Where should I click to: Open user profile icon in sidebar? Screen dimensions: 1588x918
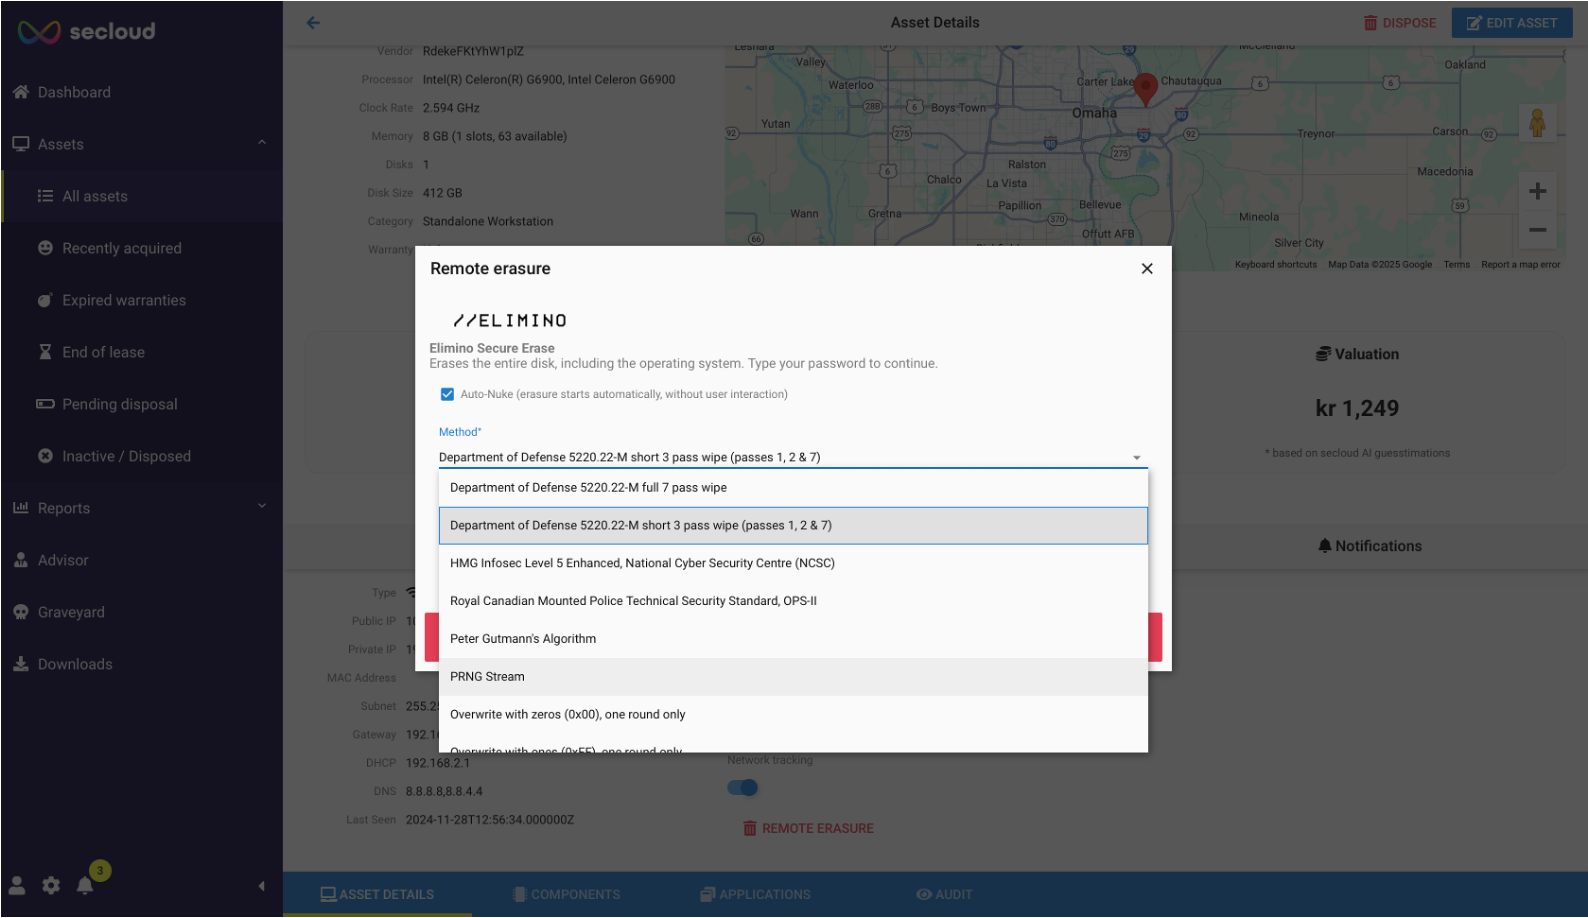(17, 885)
